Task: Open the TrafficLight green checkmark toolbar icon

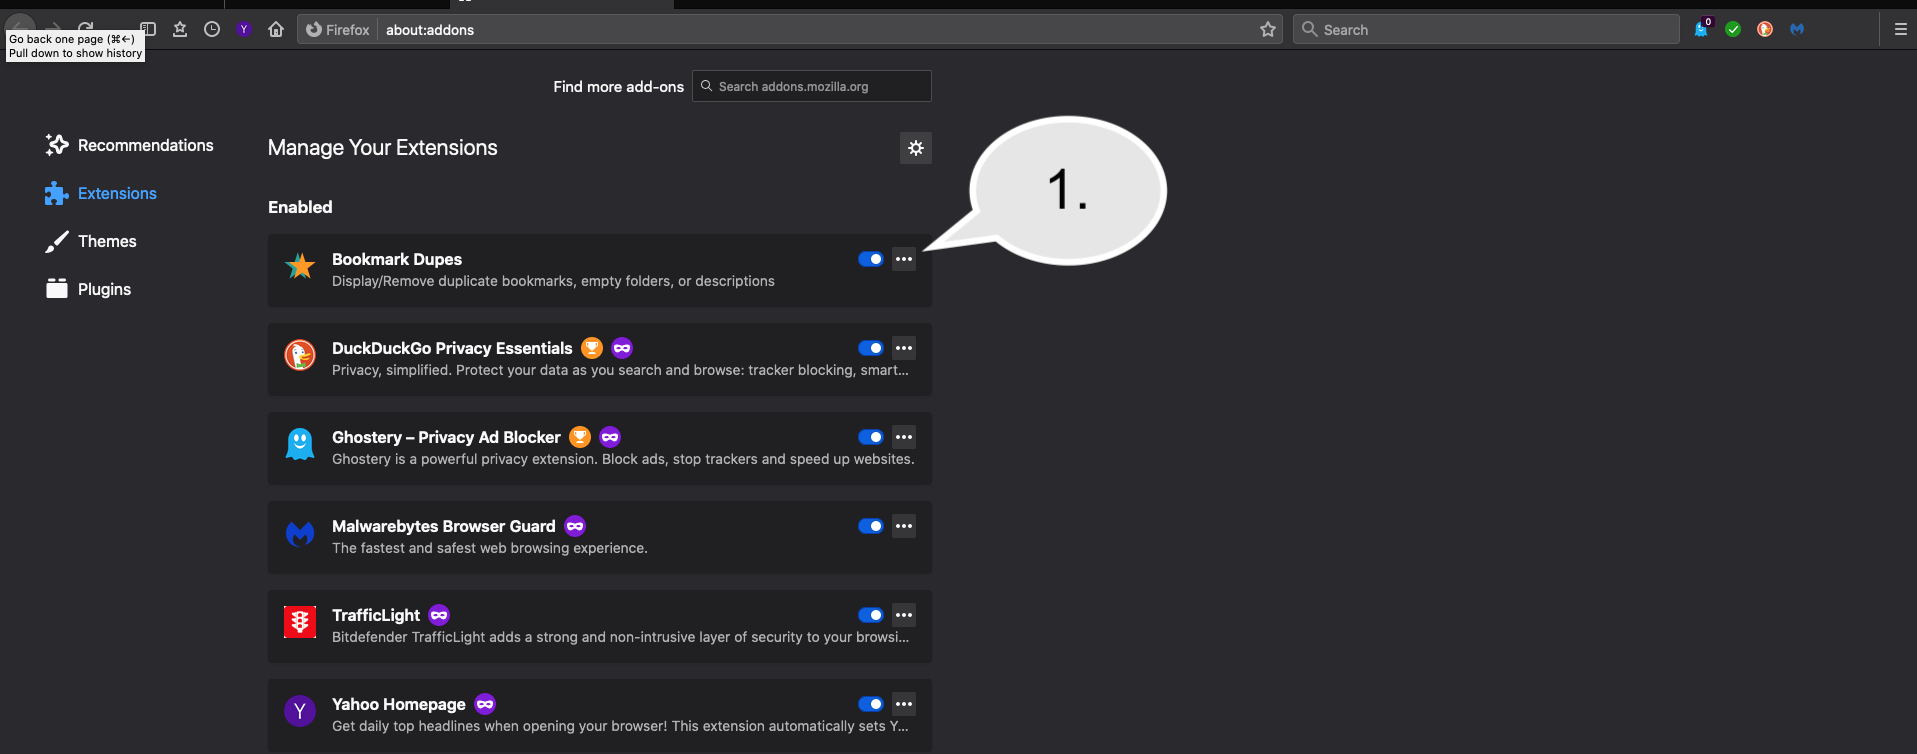Action: 1733,29
